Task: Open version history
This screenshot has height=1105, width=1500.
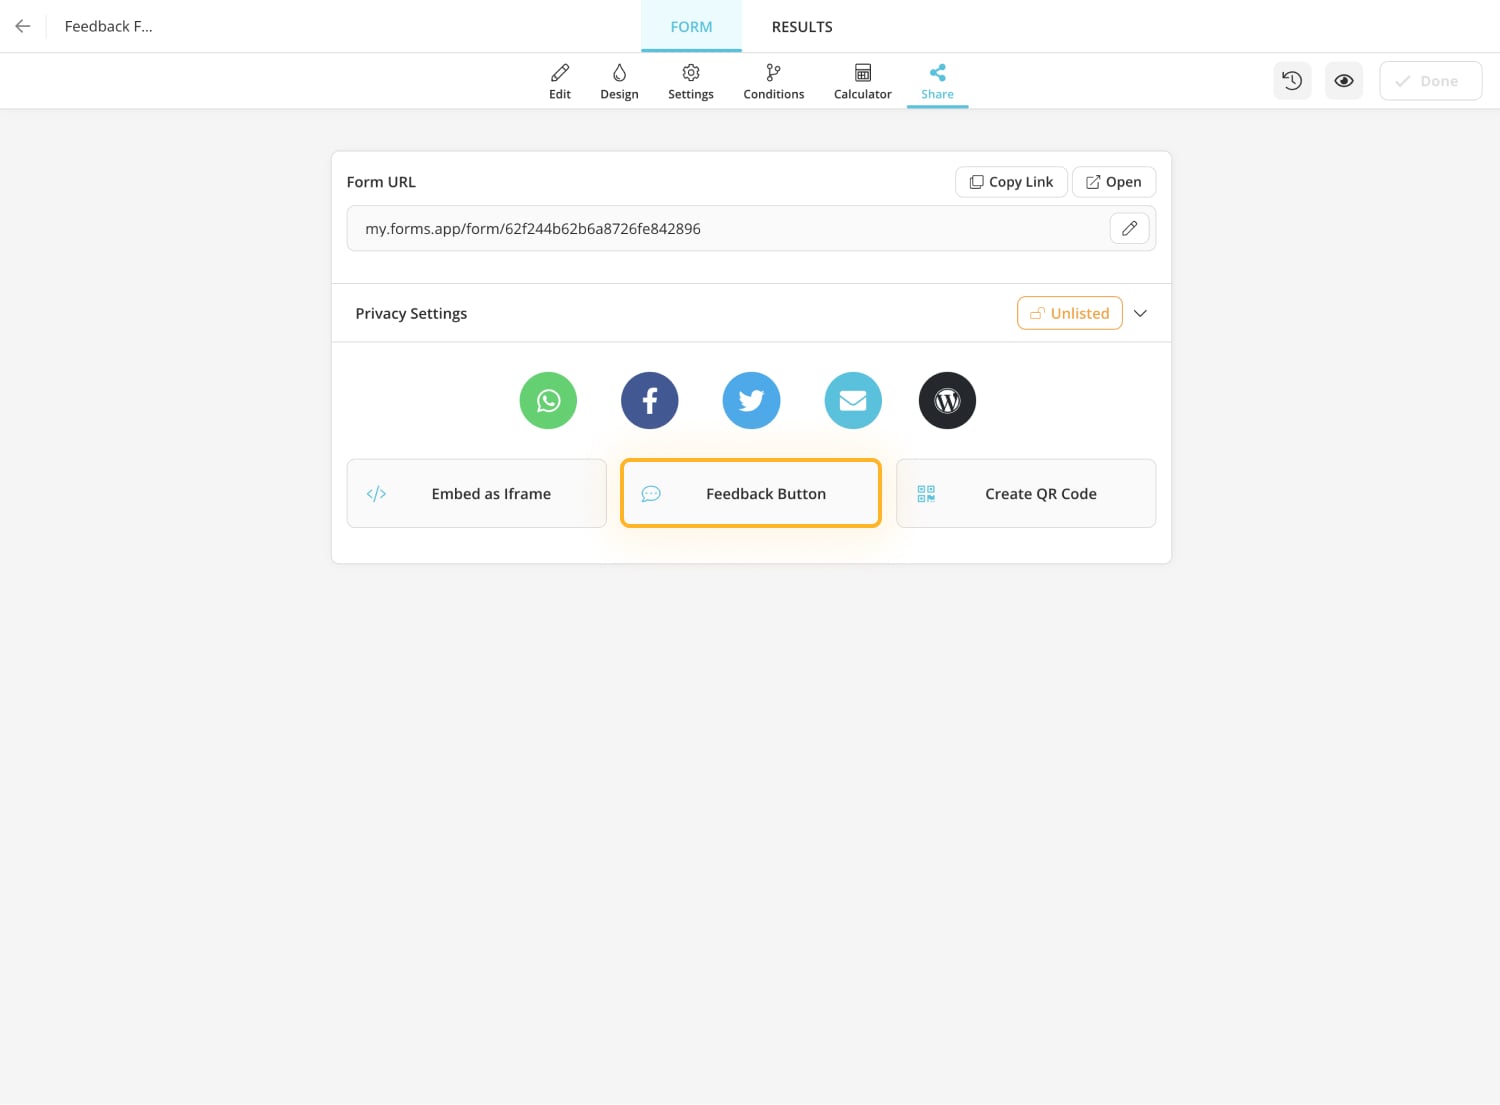Action: 1291,80
